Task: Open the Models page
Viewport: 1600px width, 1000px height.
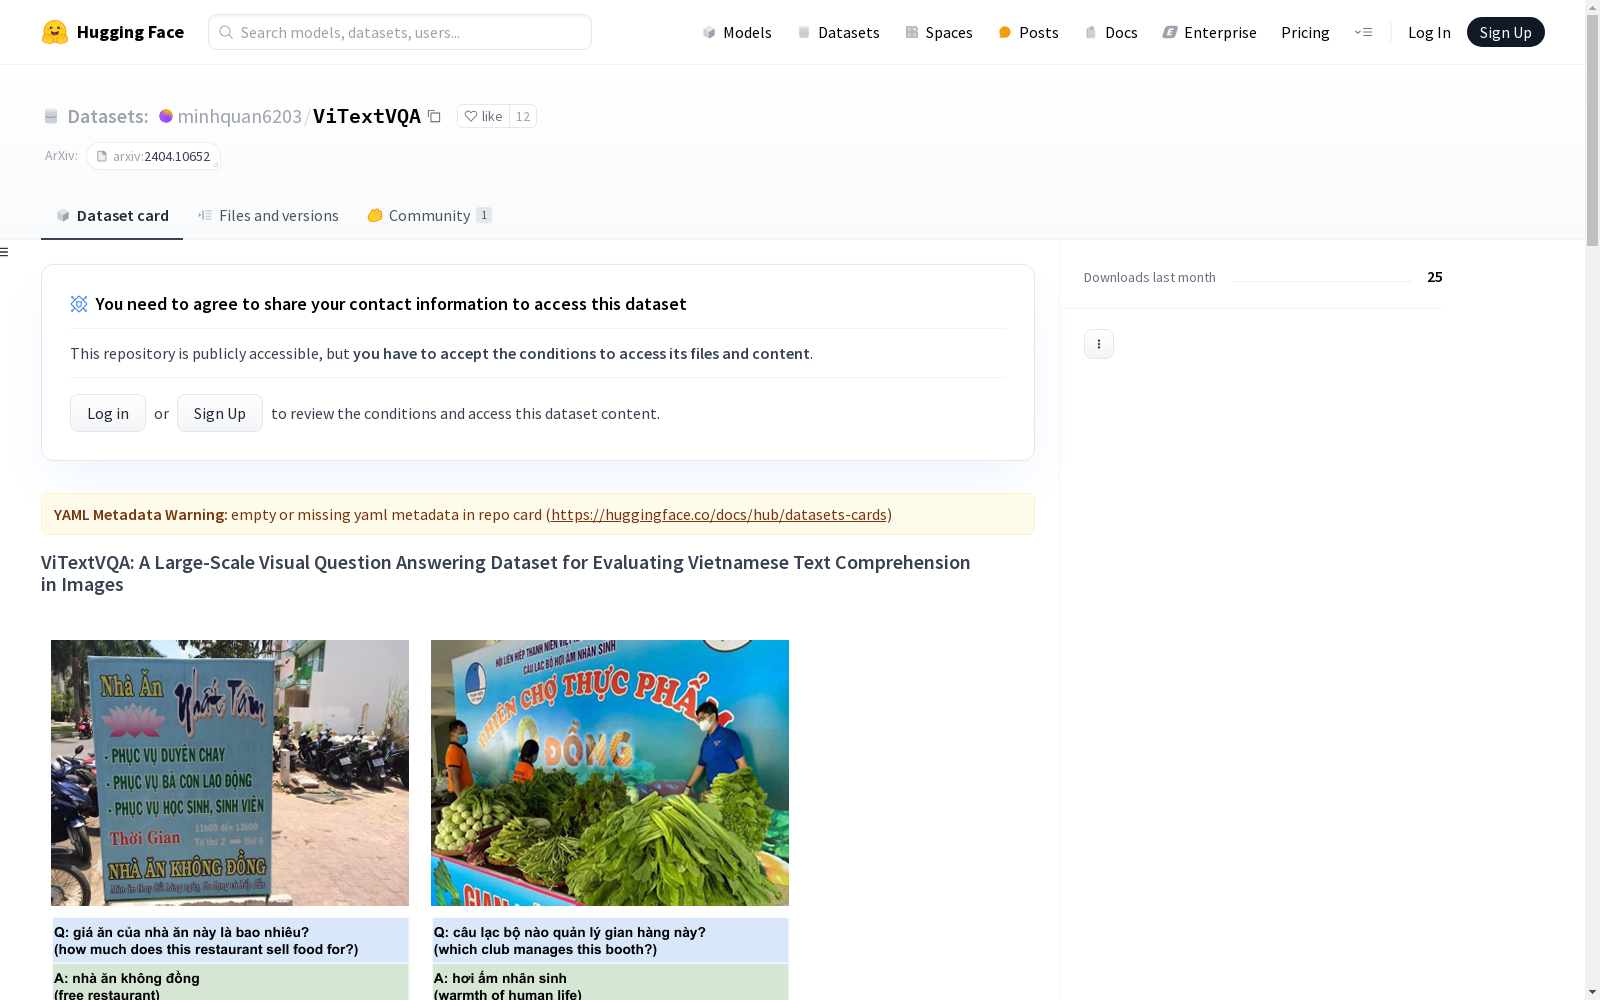Action: [x=737, y=32]
